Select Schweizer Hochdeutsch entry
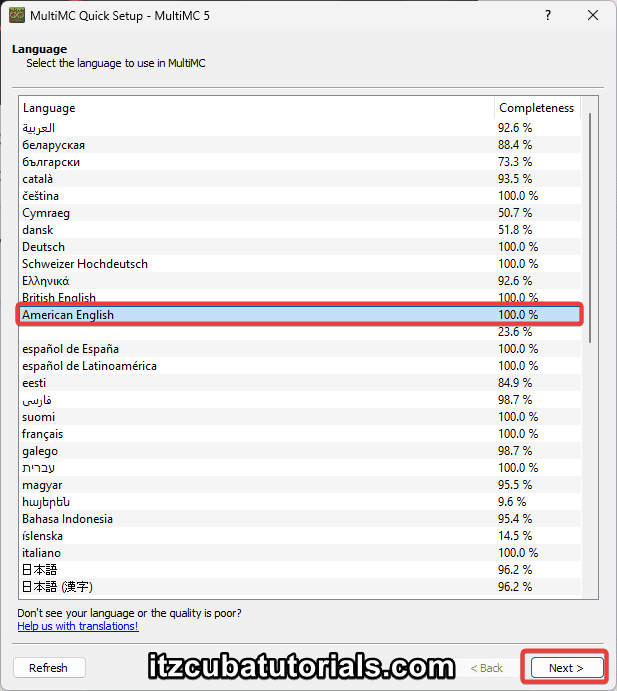The height and width of the screenshot is (691, 617). 85,264
